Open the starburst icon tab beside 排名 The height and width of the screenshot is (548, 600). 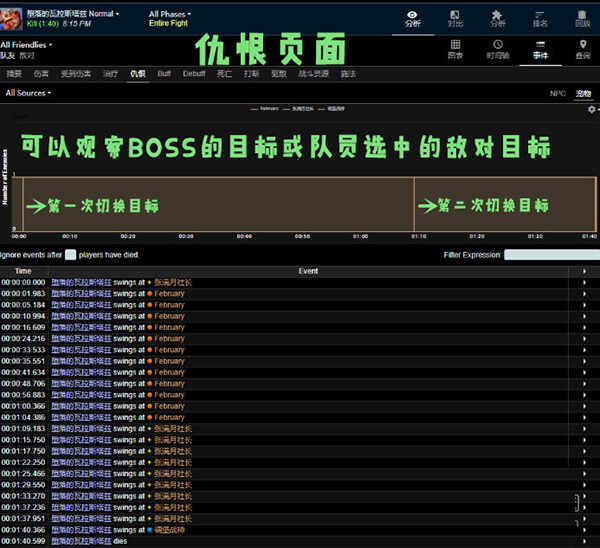497,19
